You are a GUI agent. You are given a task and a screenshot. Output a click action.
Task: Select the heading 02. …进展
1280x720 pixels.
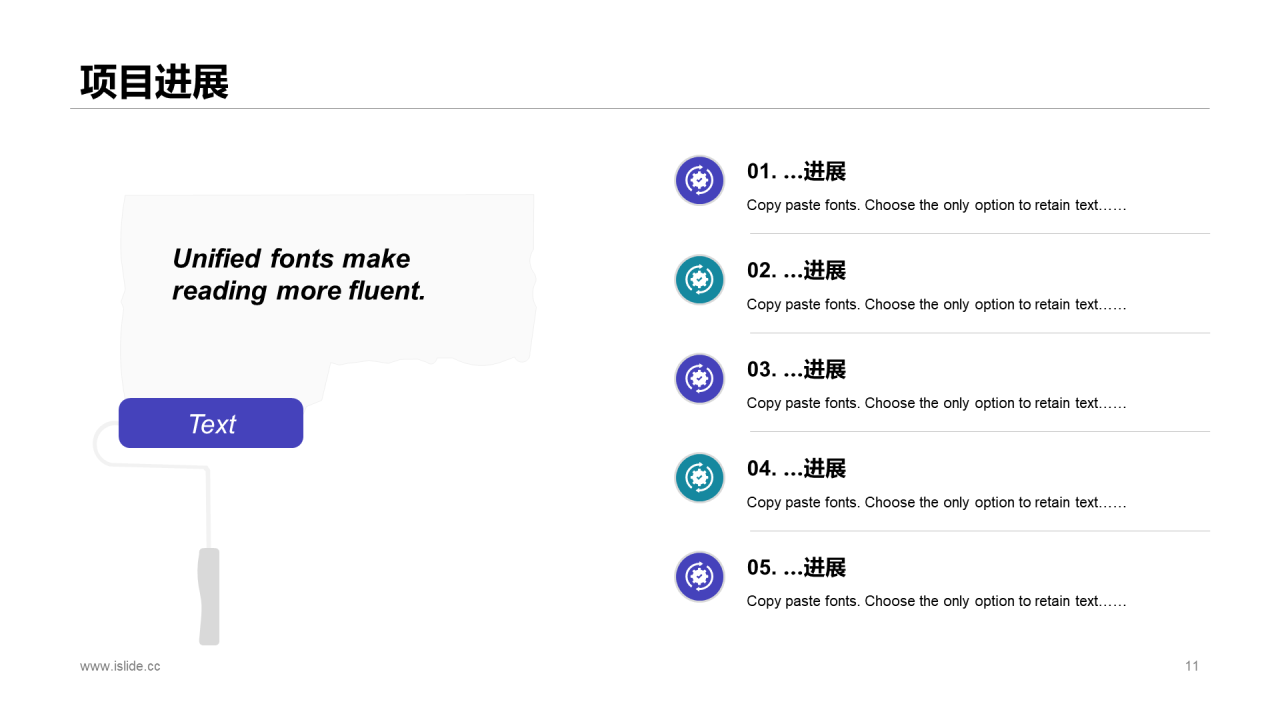pos(796,270)
